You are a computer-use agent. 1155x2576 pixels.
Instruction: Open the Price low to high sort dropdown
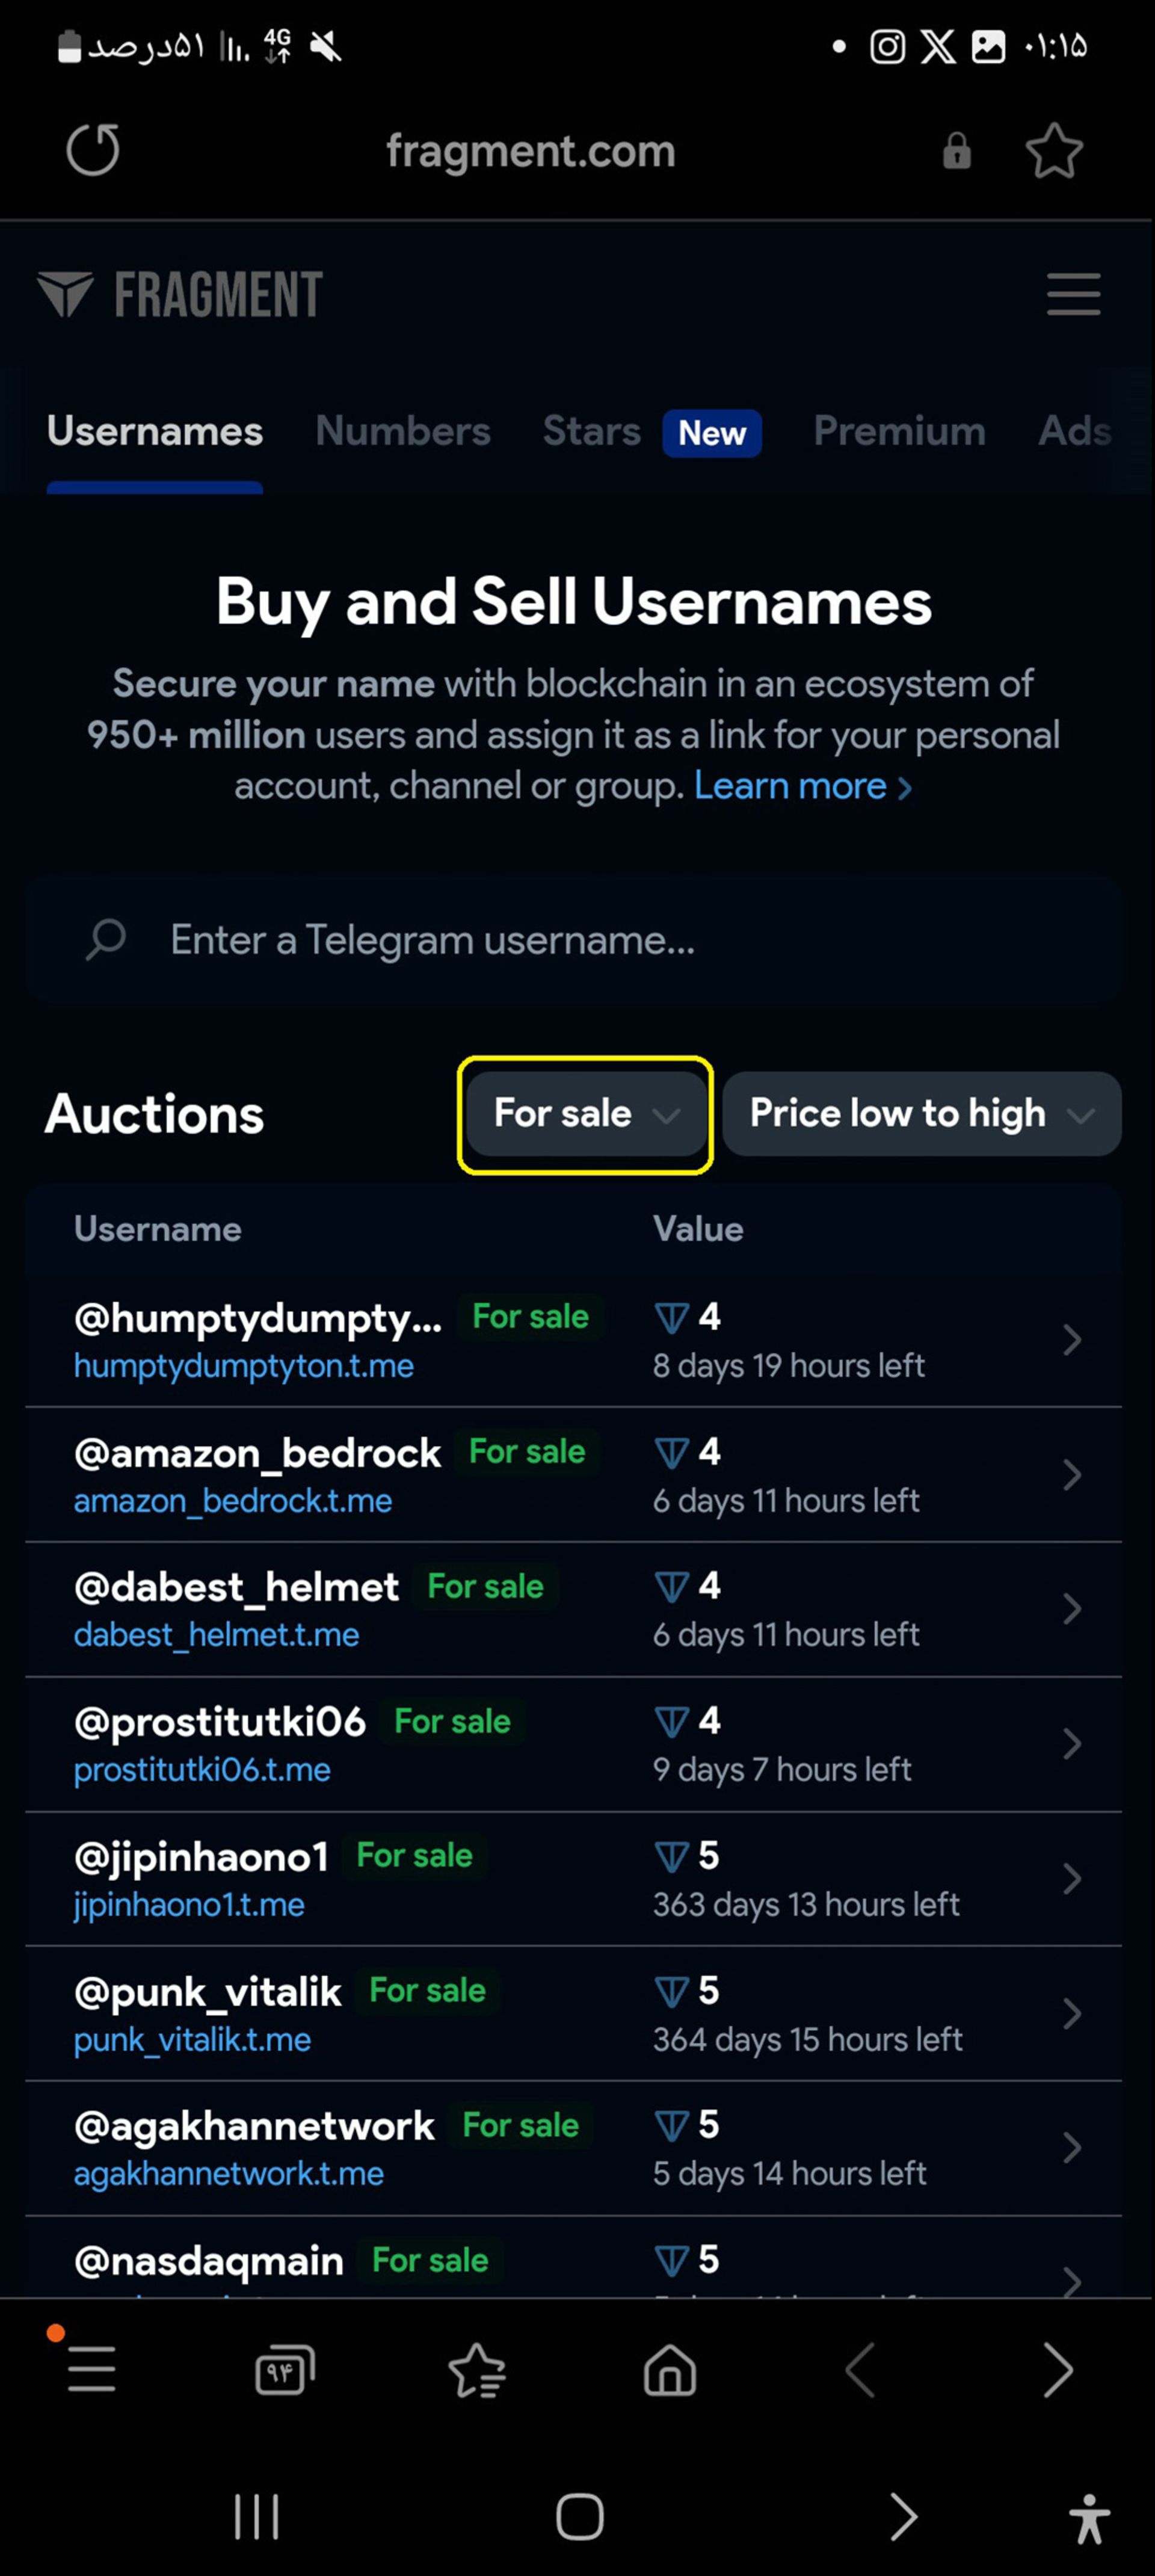point(921,1114)
